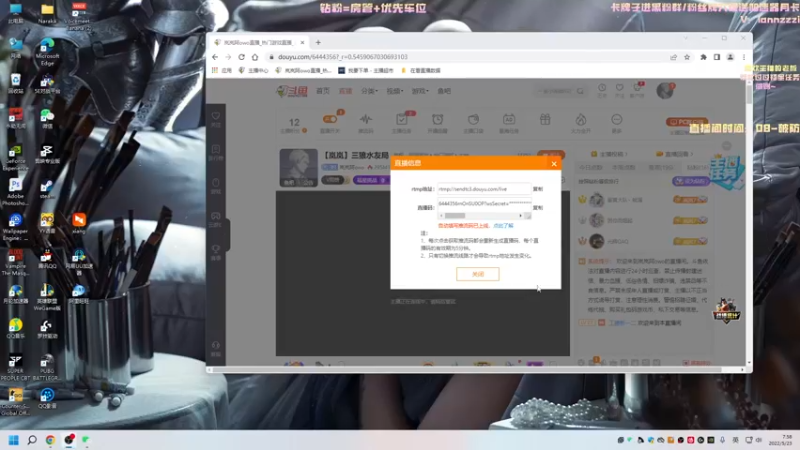Open the AD task icon in streamer toolbar
Image resolution: width=800 pixels, height=450 pixels.
(509, 119)
